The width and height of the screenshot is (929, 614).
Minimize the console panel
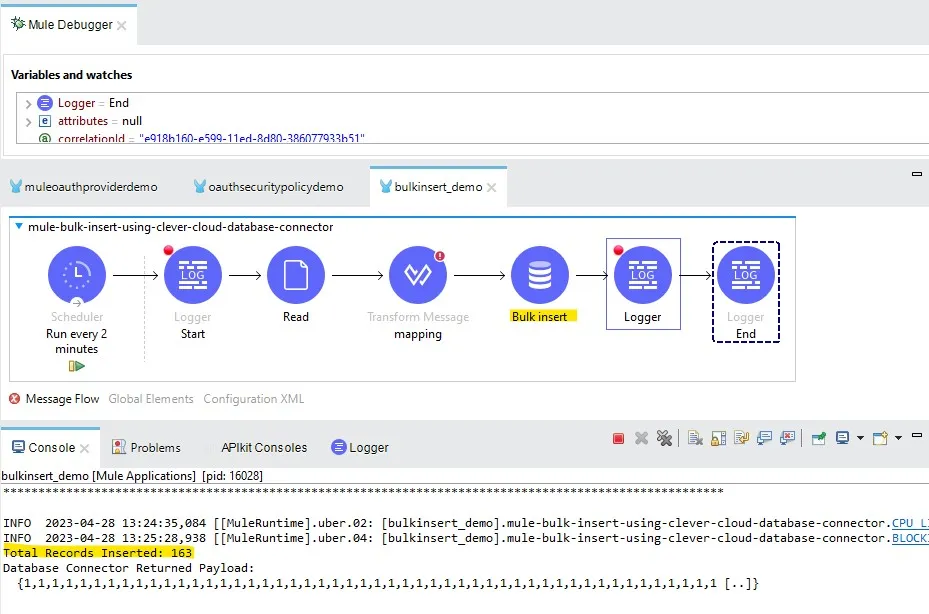point(917,436)
